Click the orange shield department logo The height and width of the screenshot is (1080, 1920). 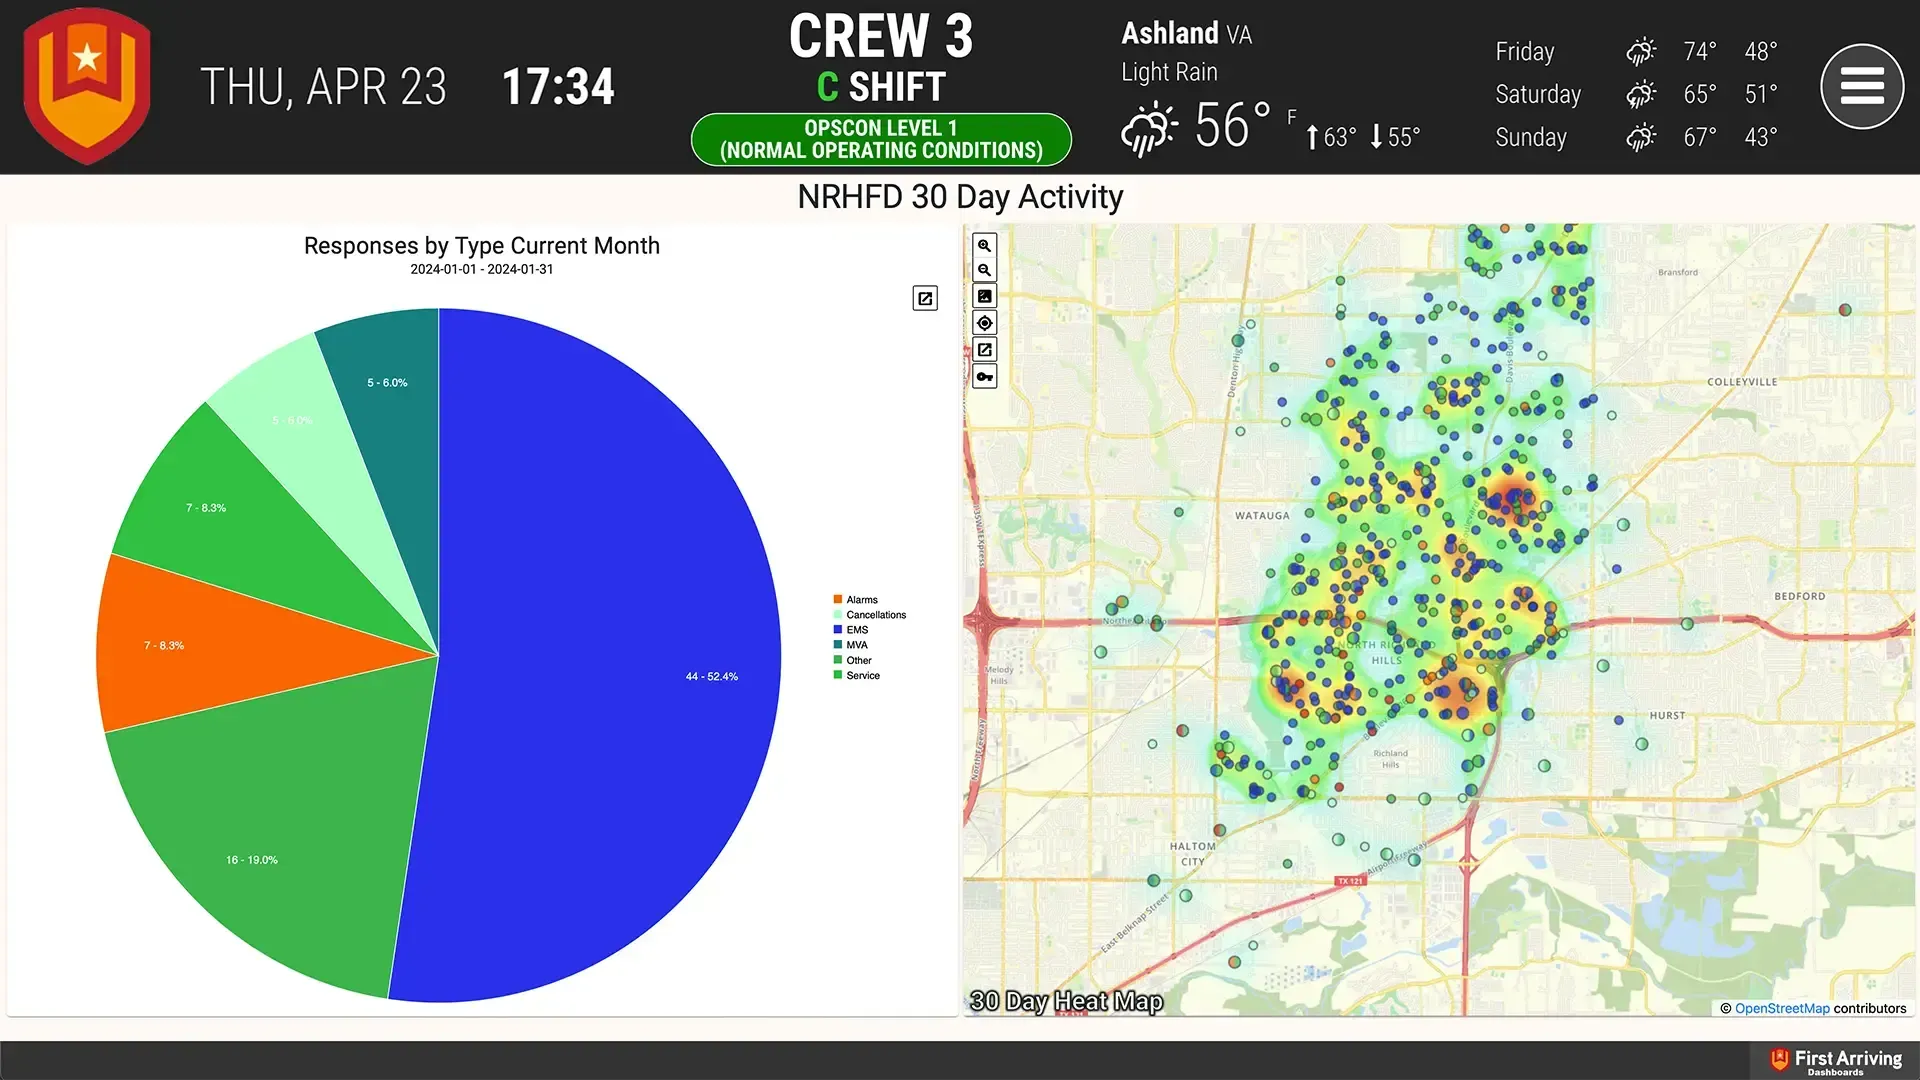click(x=87, y=85)
